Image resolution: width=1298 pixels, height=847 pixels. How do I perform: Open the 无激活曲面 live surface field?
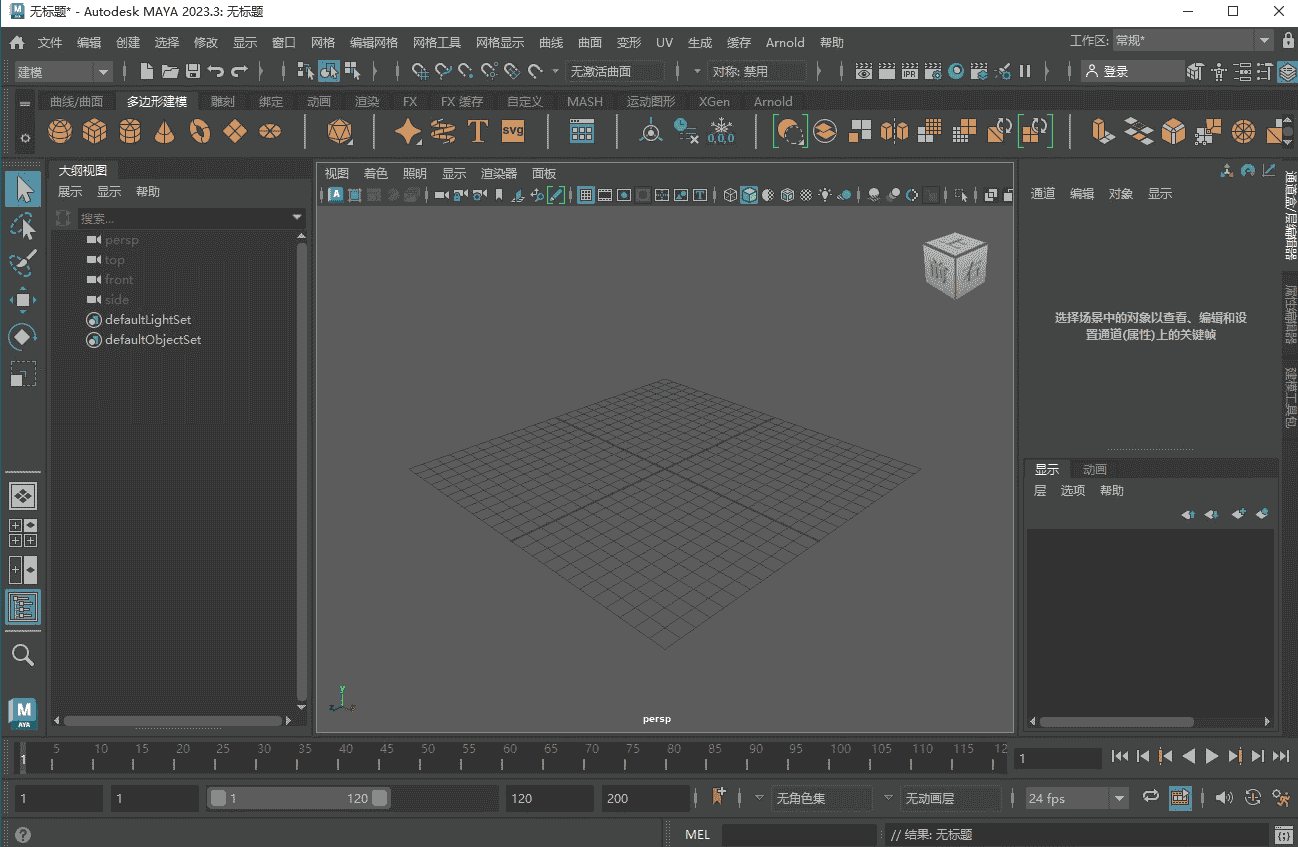pos(615,71)
